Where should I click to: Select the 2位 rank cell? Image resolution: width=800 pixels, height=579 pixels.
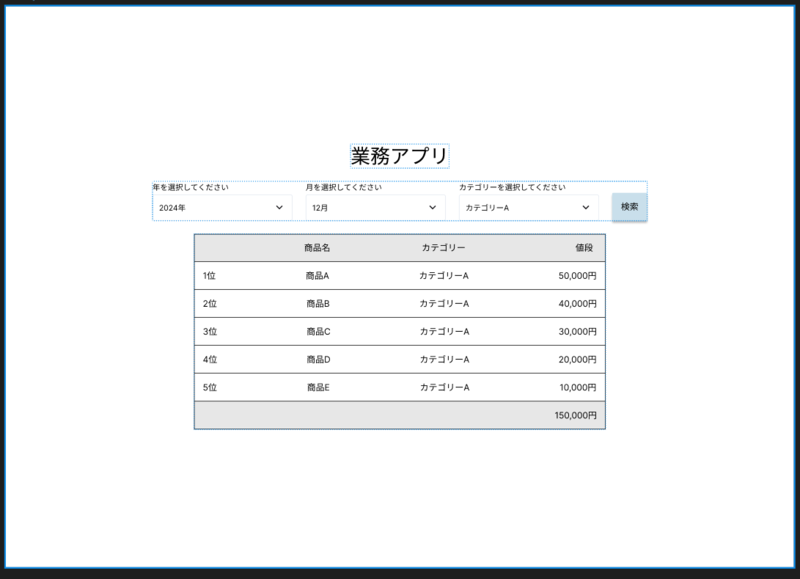pyautogui.click(x=210, y=304)
